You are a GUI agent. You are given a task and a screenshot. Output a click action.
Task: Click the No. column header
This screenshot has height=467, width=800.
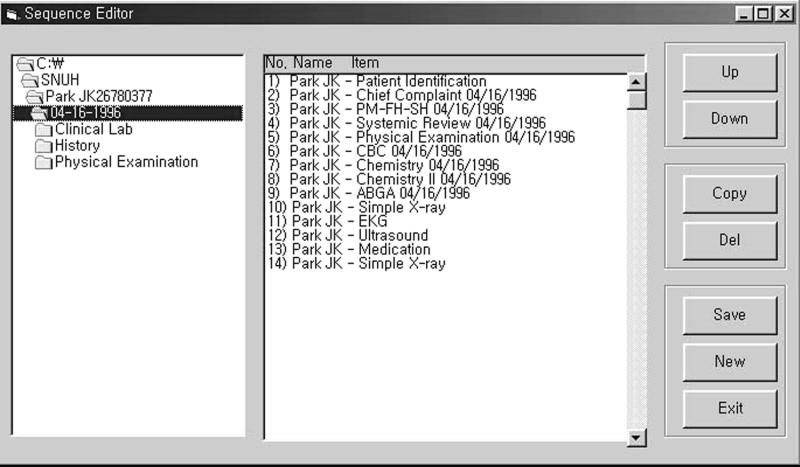click(276, 63)
